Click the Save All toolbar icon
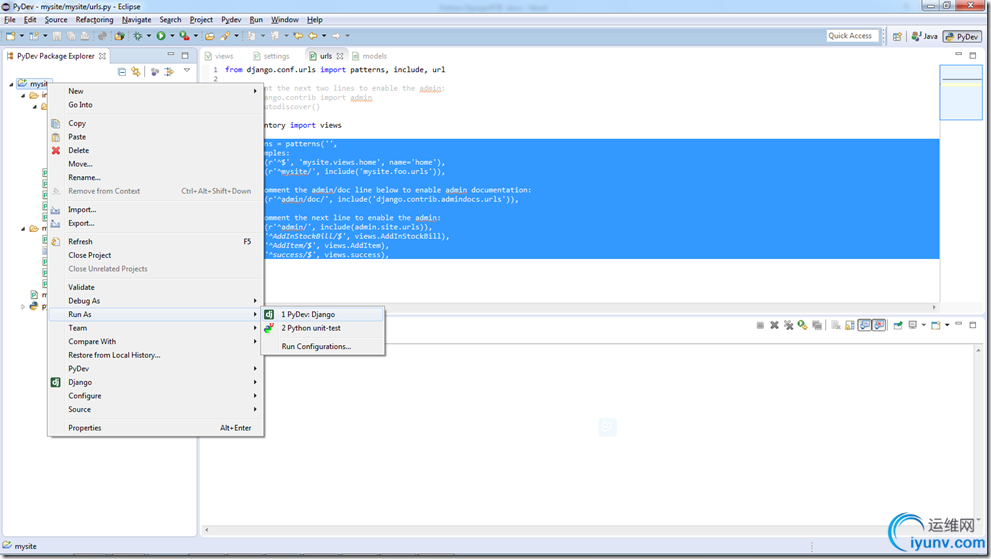The height and width of the screenshot is (559, 991). click(71, 36)
